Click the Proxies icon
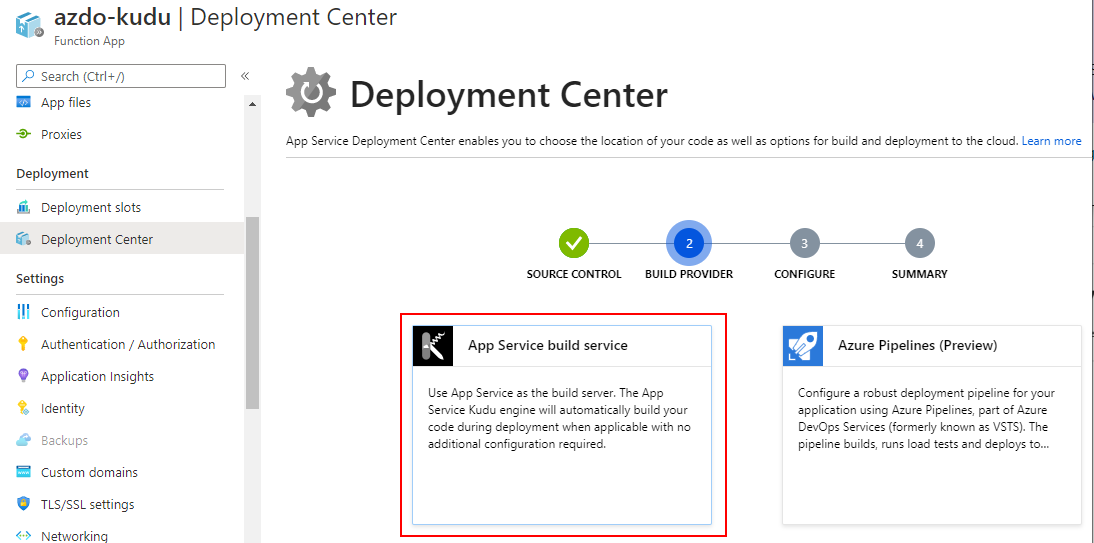Viewport: 1094px width, 543px height. (24, 135)
